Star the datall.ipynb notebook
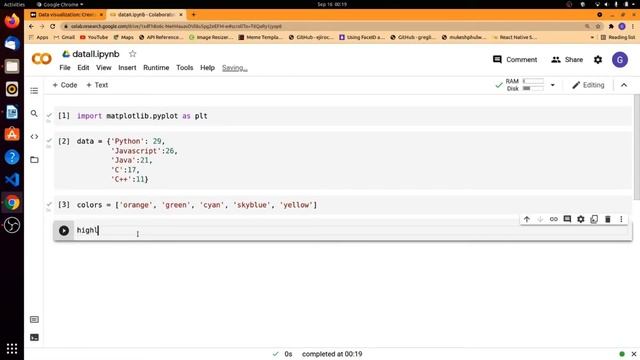The height and width of the screenshot is (360, 640). 132,54
